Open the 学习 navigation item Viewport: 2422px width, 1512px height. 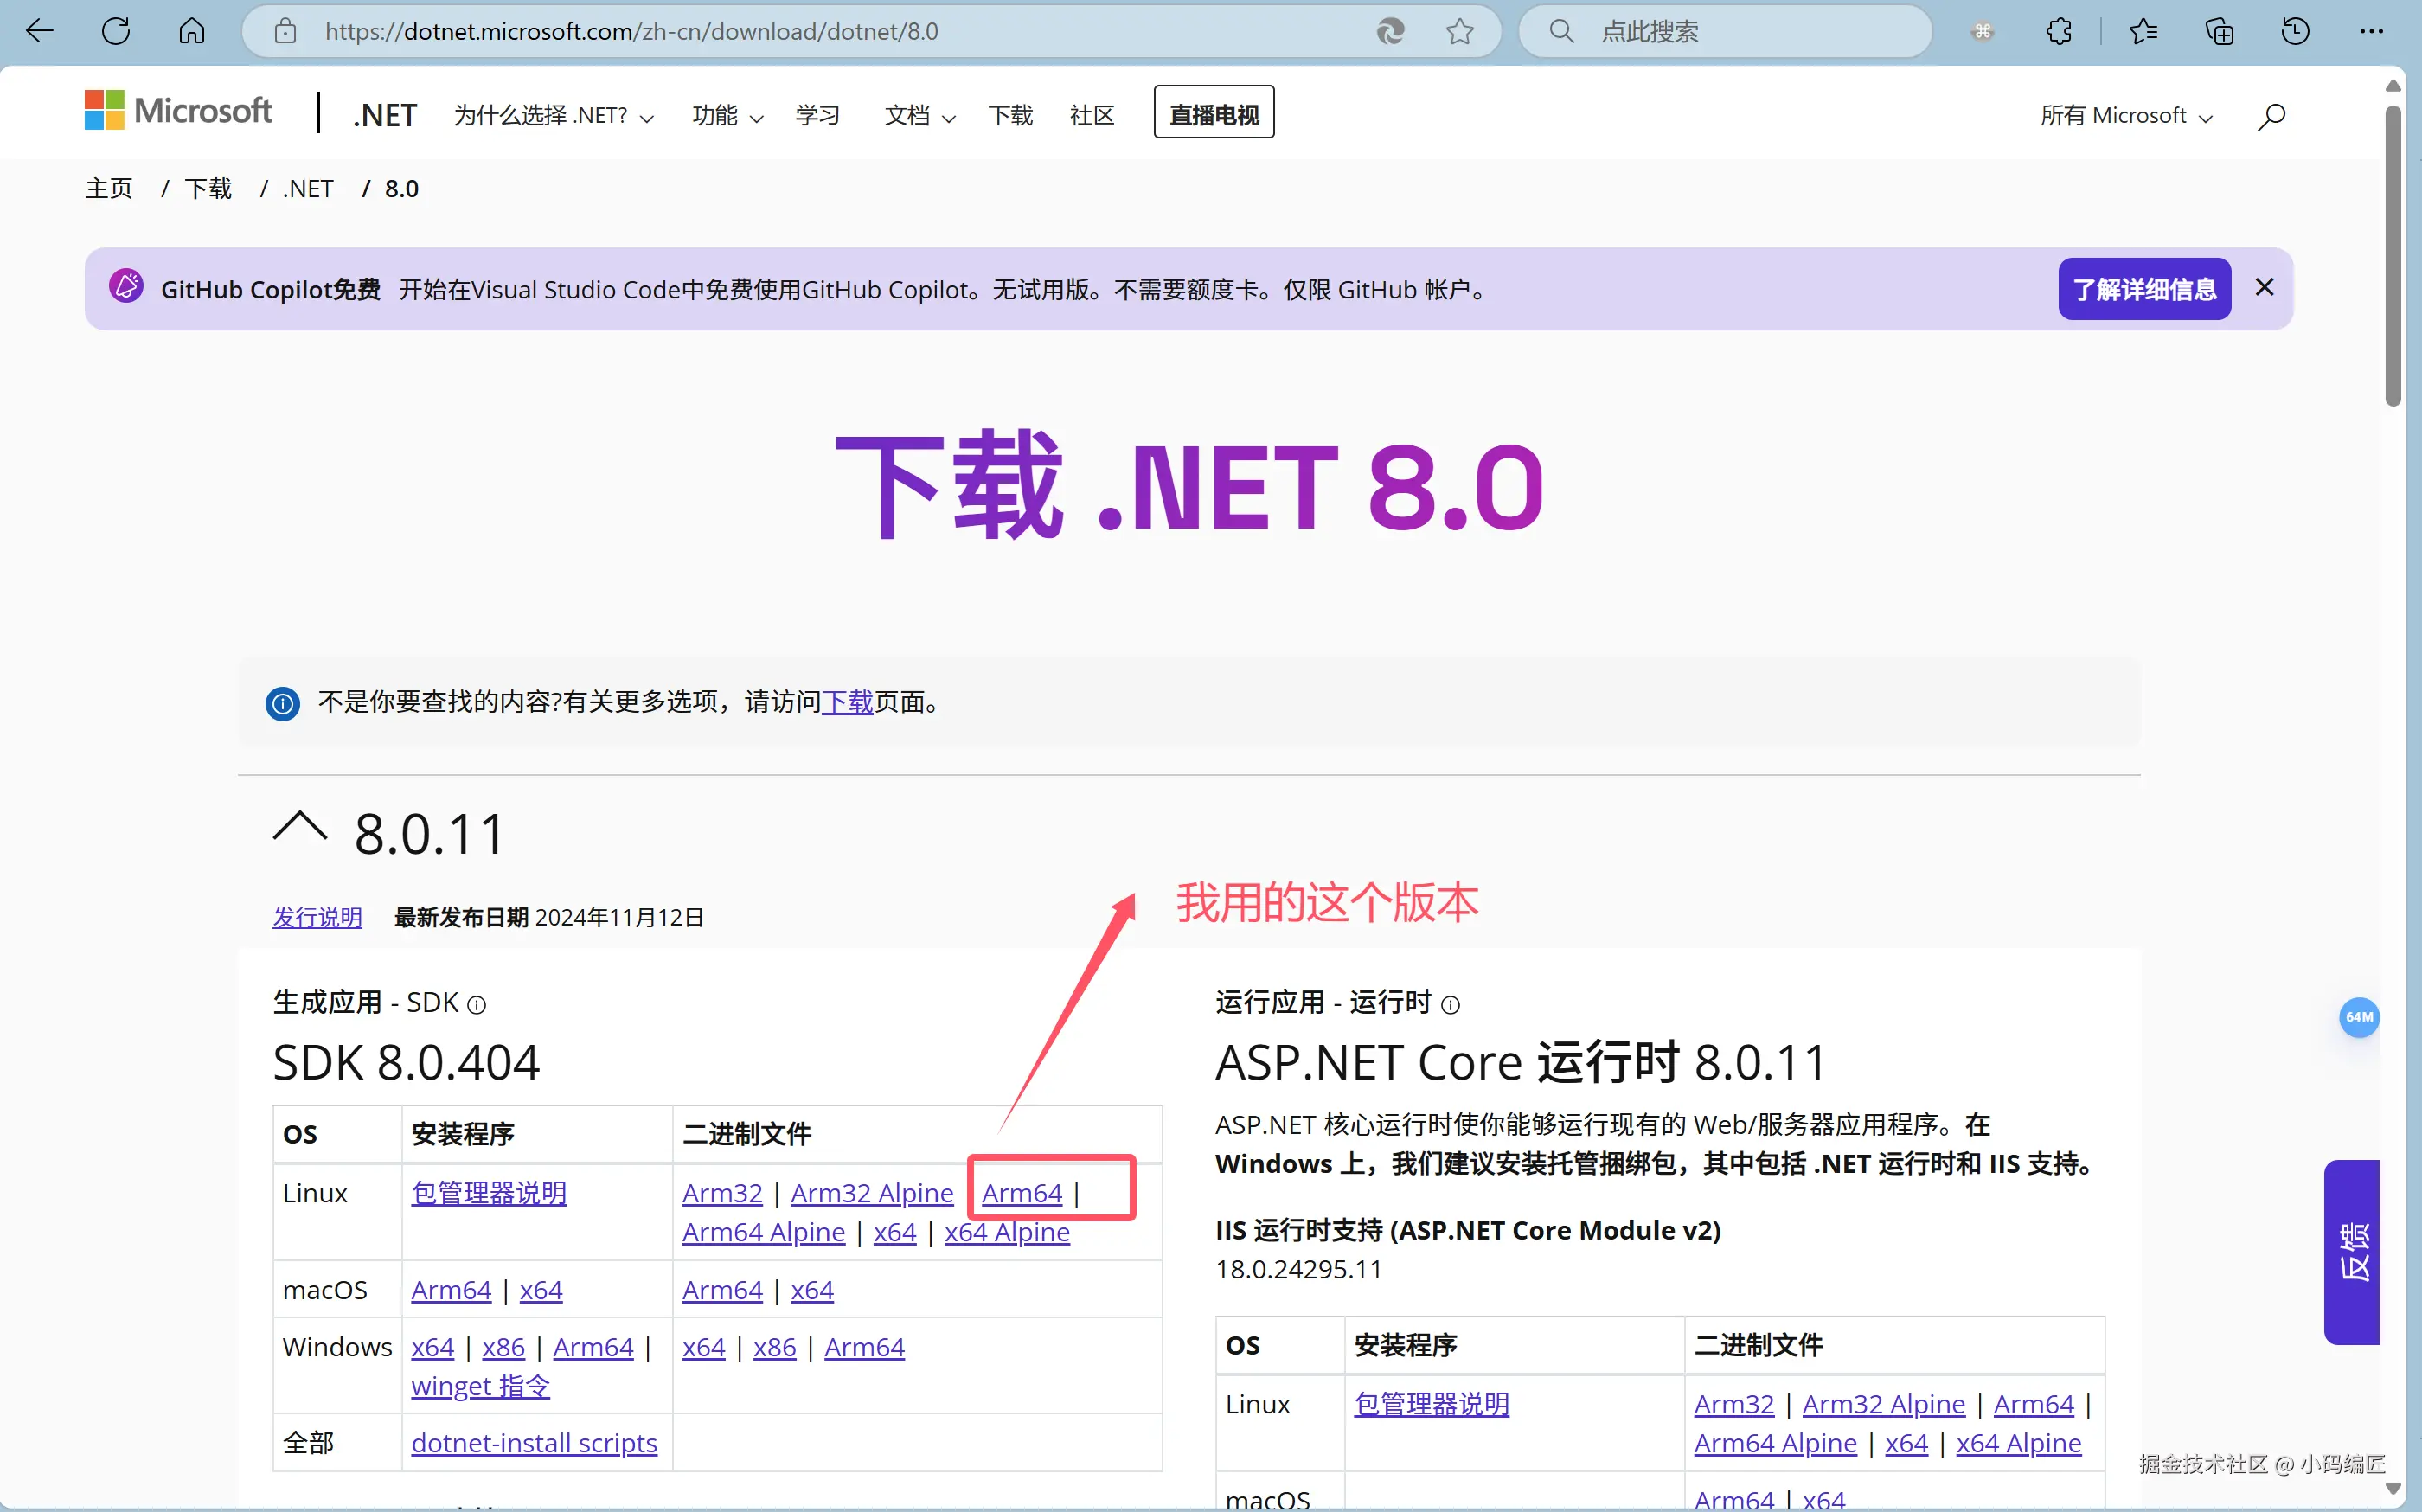(x=817, y=116)
